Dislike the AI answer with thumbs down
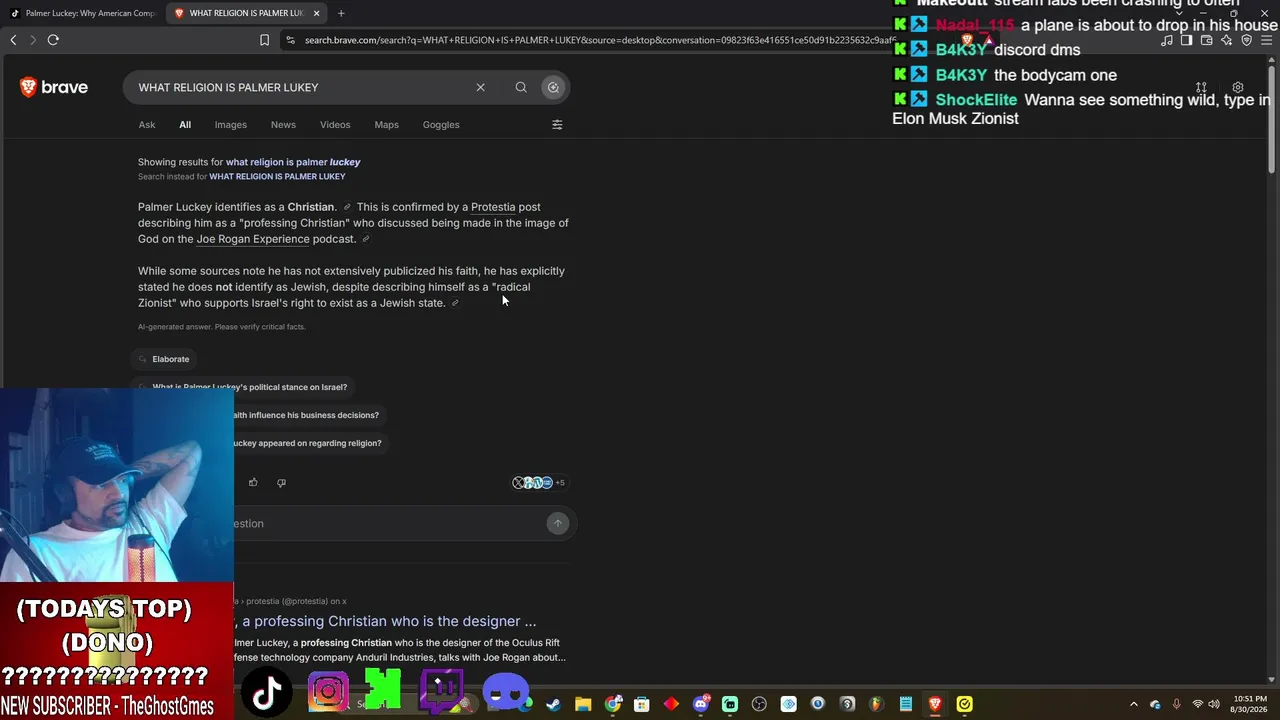This screenshot has width=1280, height=720. coord(281,482)
